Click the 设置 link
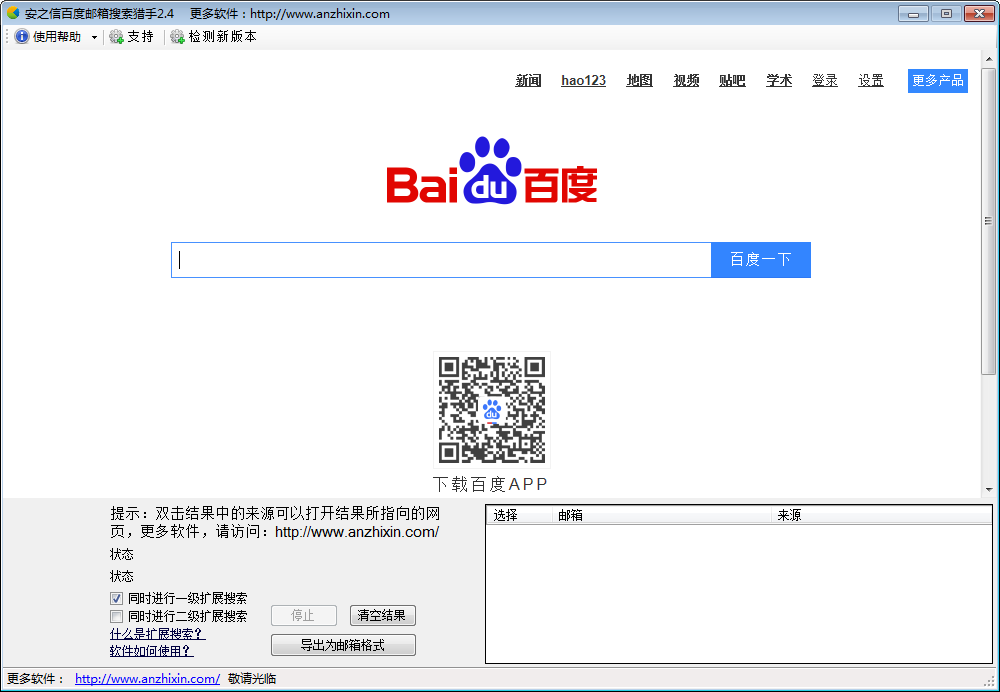Image resolution: width=1000 pixels, height=692 pixels. click(x=871, y=80)
